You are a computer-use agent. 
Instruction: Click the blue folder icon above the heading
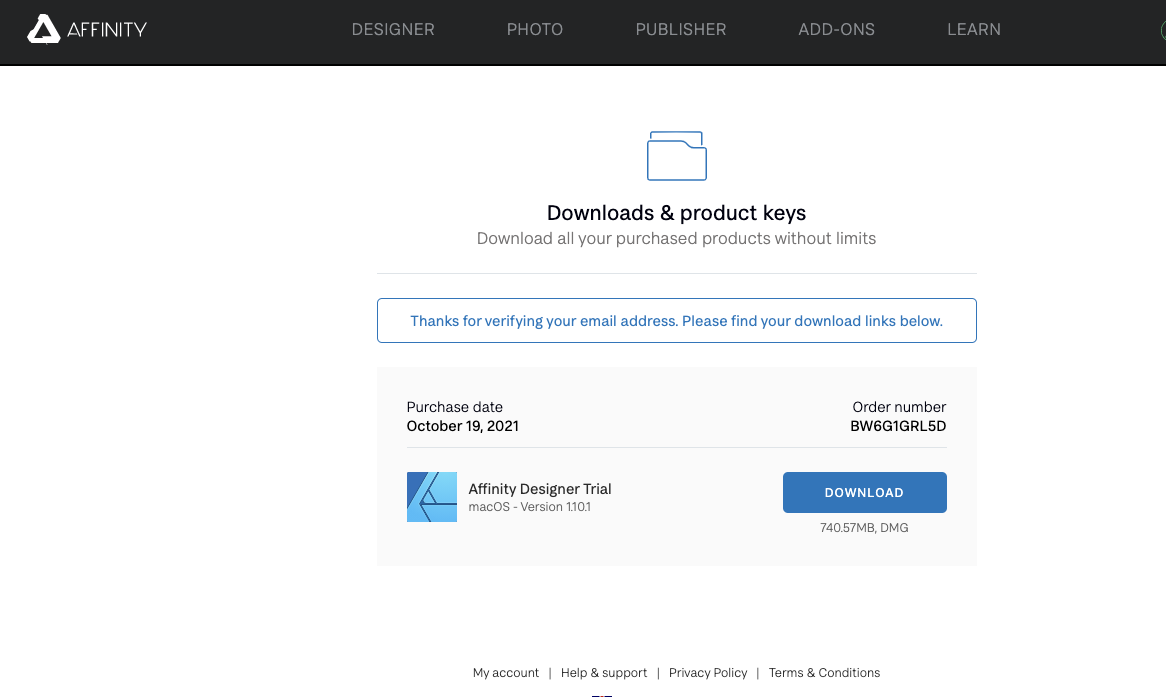[x=676, y=155]
